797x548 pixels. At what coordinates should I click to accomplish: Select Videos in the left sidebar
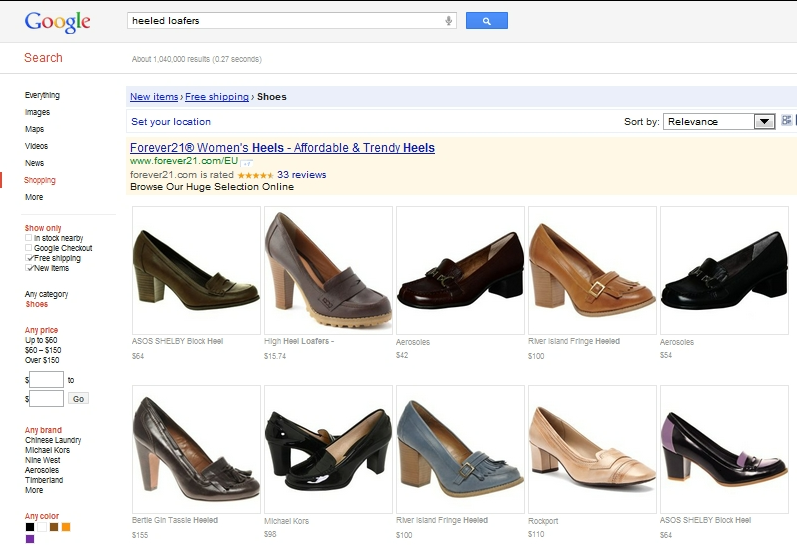[36, 146]
